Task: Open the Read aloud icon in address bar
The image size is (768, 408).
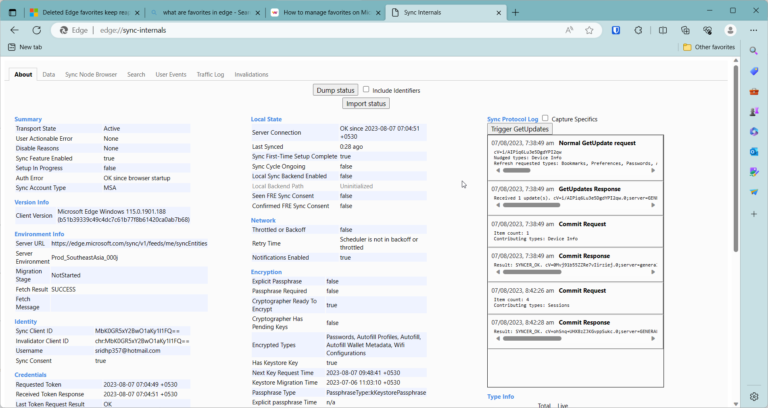Action: click(x=569, y=30)
